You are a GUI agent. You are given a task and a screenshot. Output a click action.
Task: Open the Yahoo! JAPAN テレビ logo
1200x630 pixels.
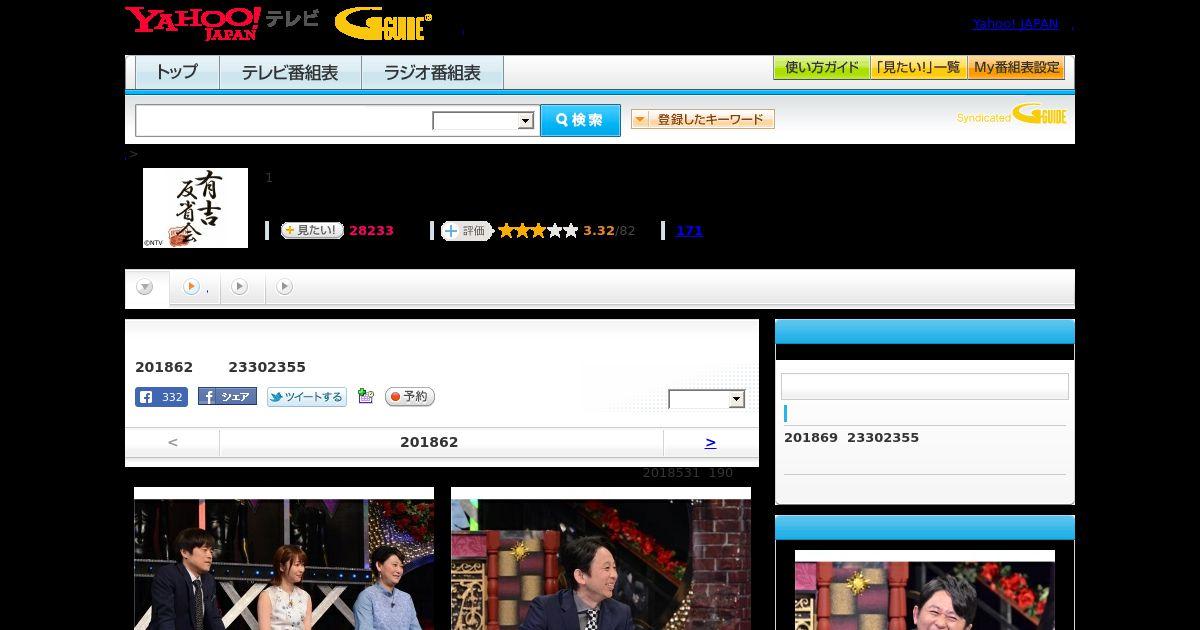[222, 22]
